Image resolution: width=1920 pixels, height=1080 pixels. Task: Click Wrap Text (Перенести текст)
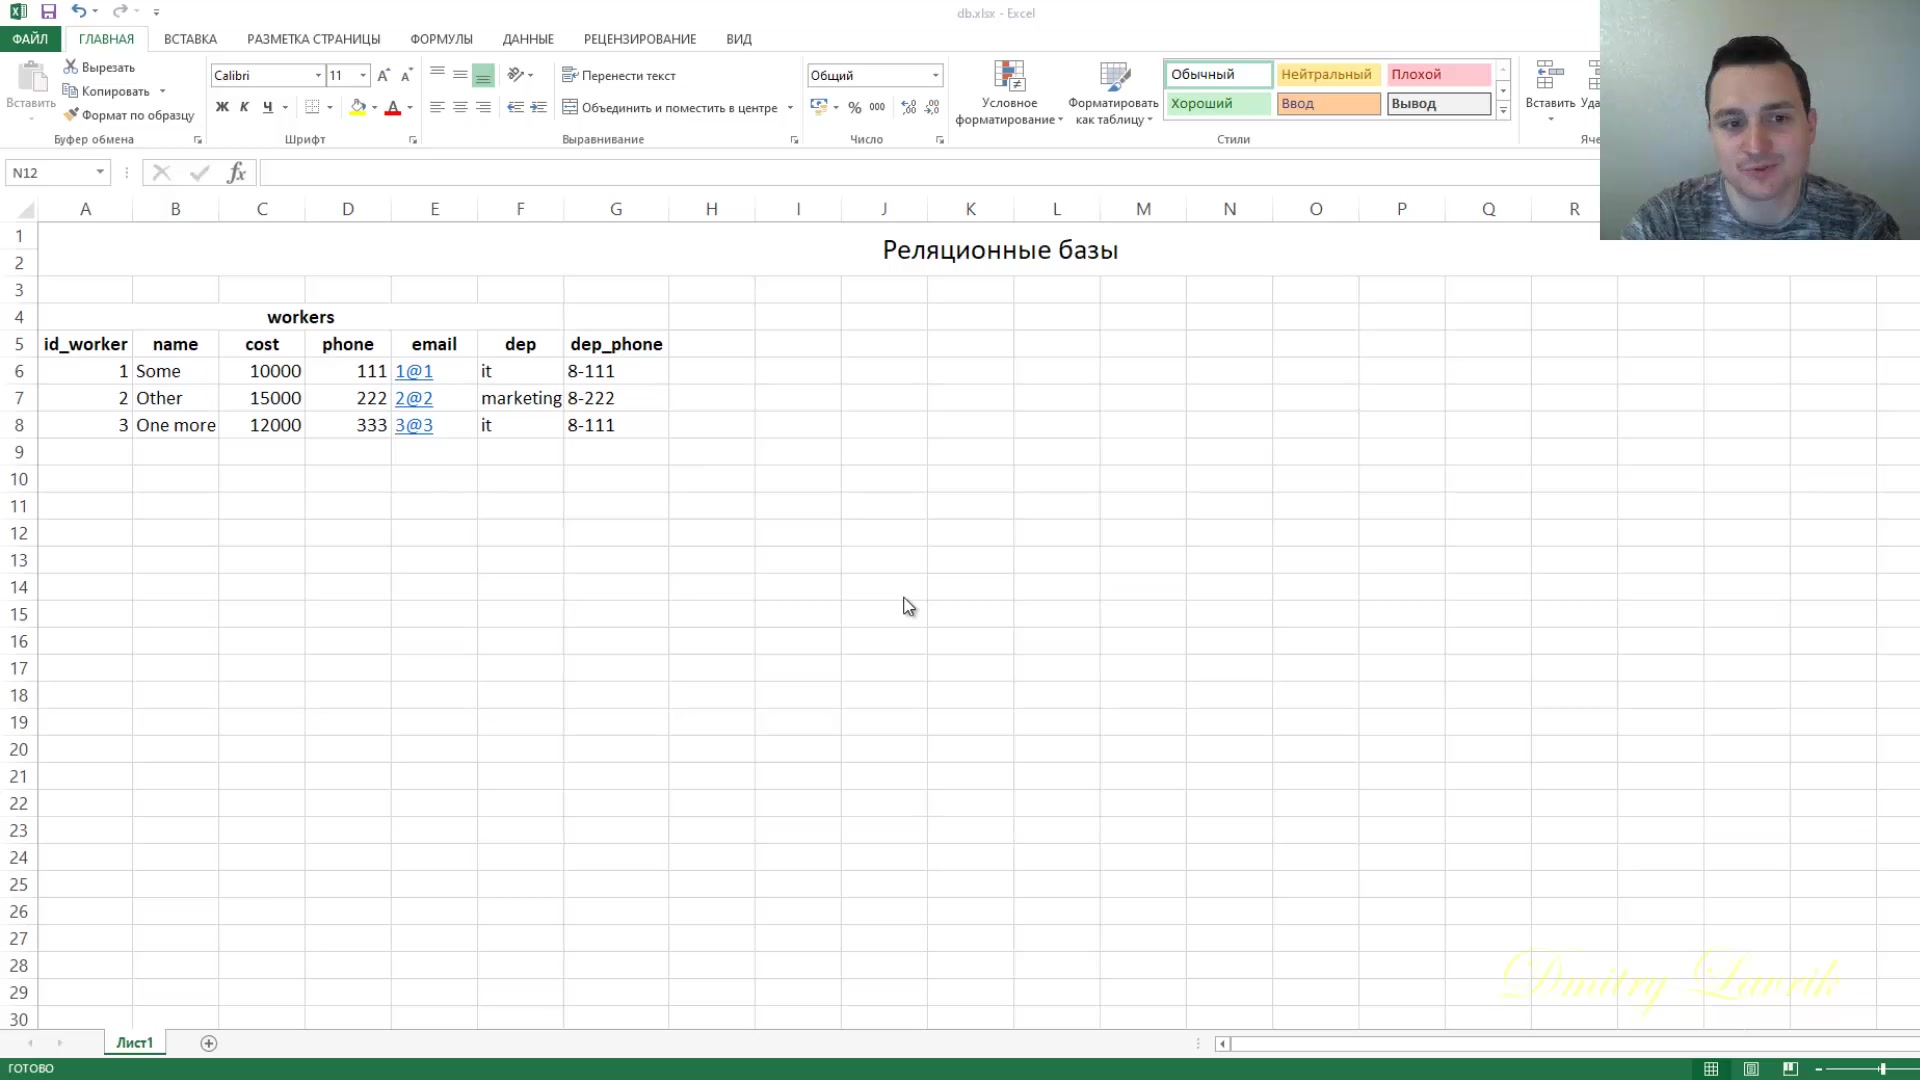[x=619, y=75]
